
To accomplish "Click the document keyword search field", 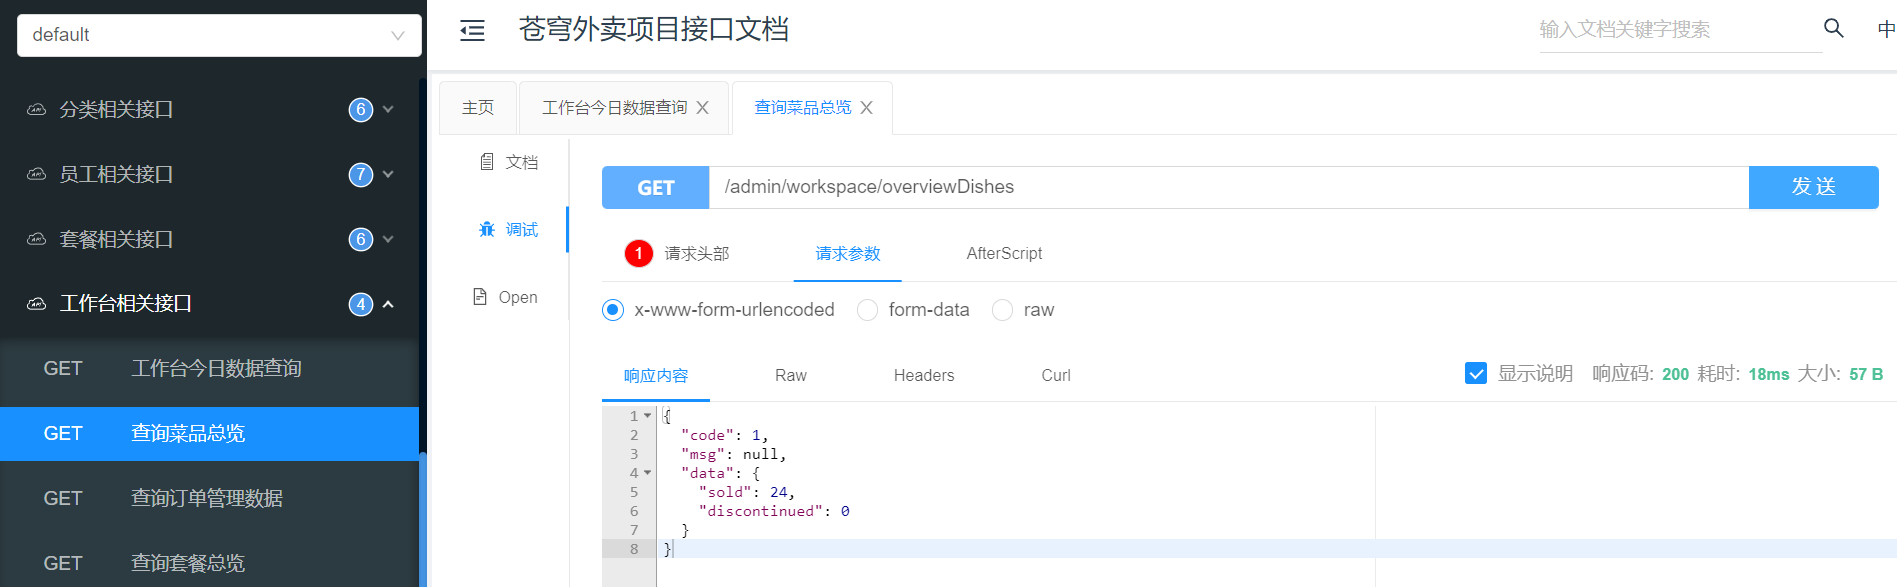I will click(1678, 30).
